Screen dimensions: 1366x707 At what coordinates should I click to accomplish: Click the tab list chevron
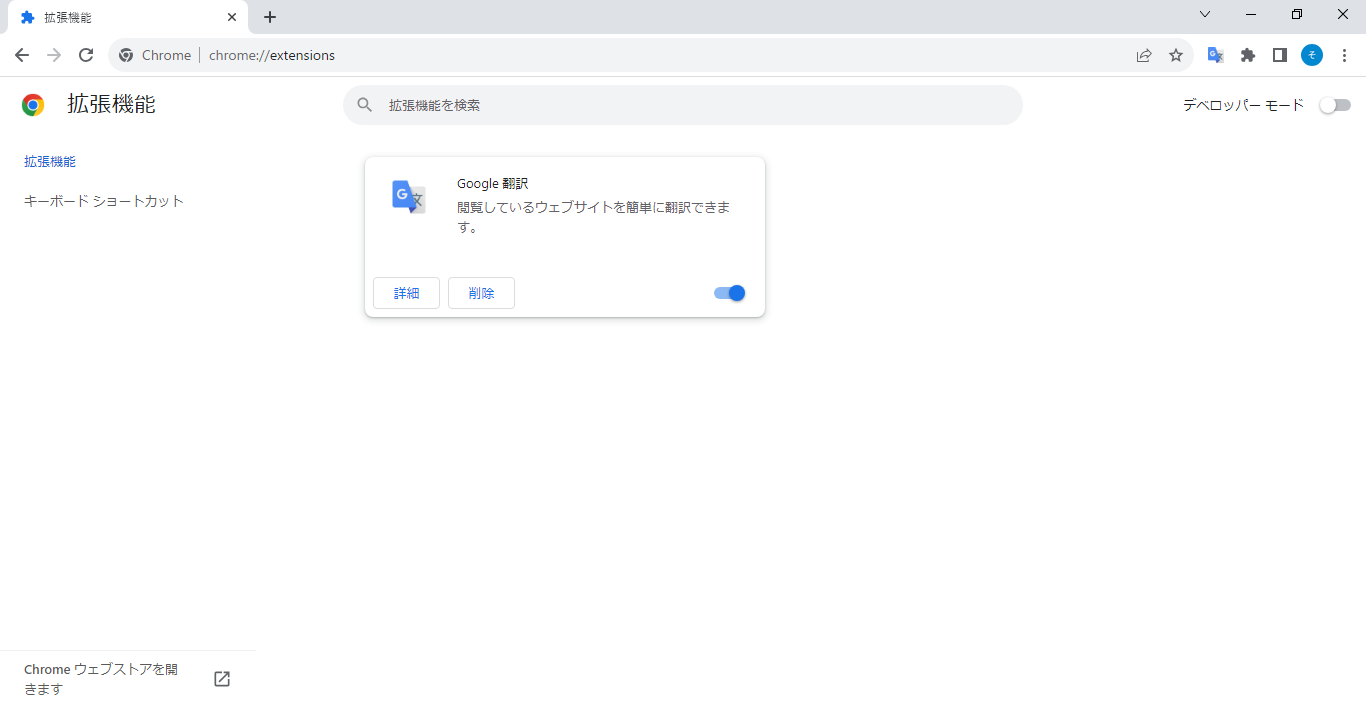1204,14
